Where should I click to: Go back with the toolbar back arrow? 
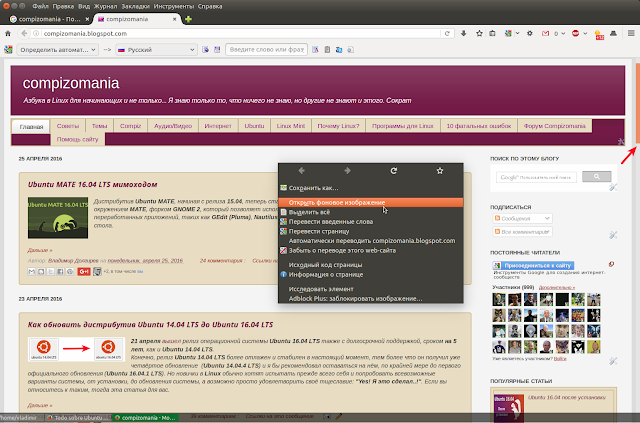pos(24,33)
